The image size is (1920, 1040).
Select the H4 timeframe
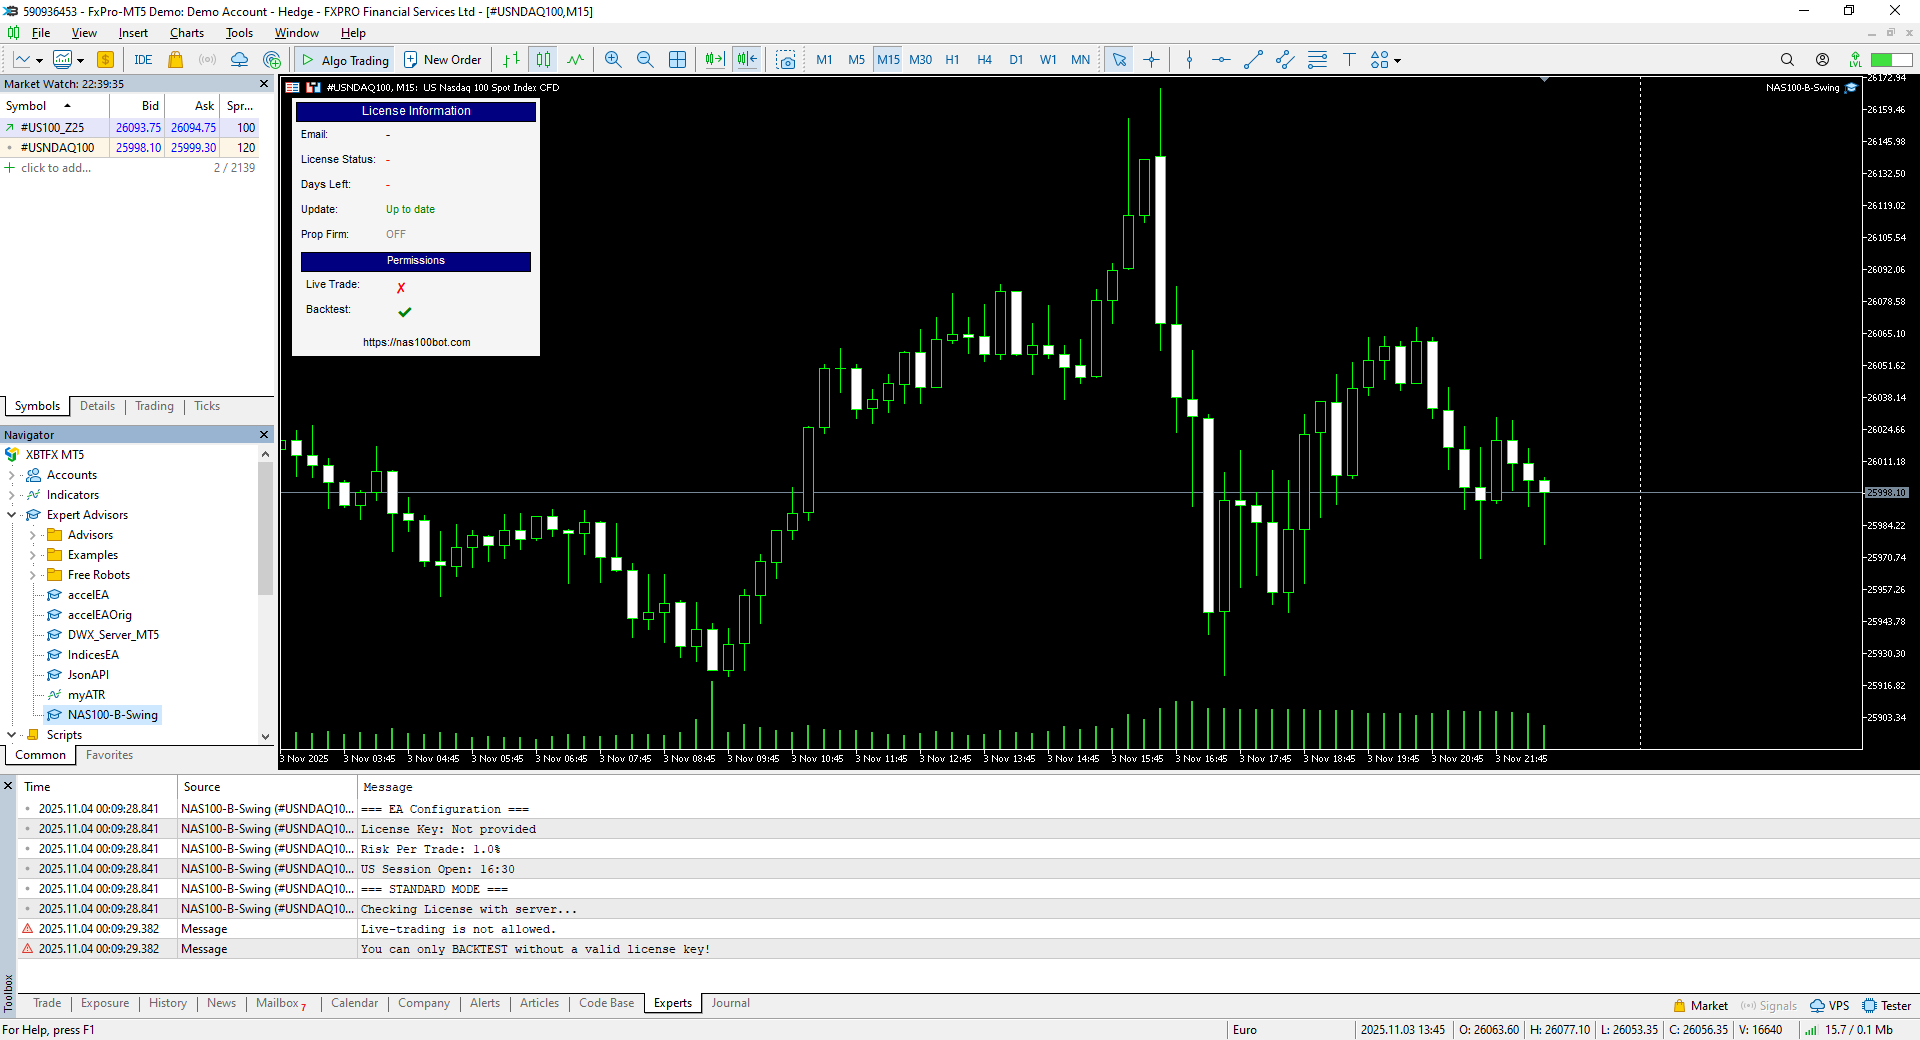click(984, 60)
